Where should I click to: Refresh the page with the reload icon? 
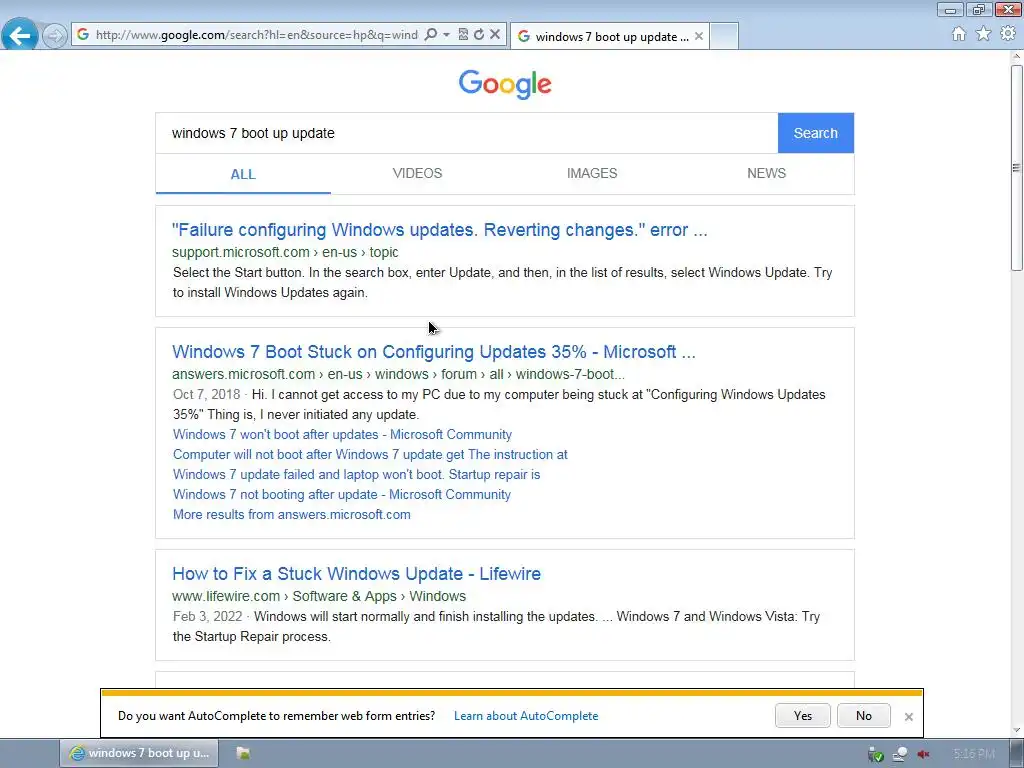479,35
